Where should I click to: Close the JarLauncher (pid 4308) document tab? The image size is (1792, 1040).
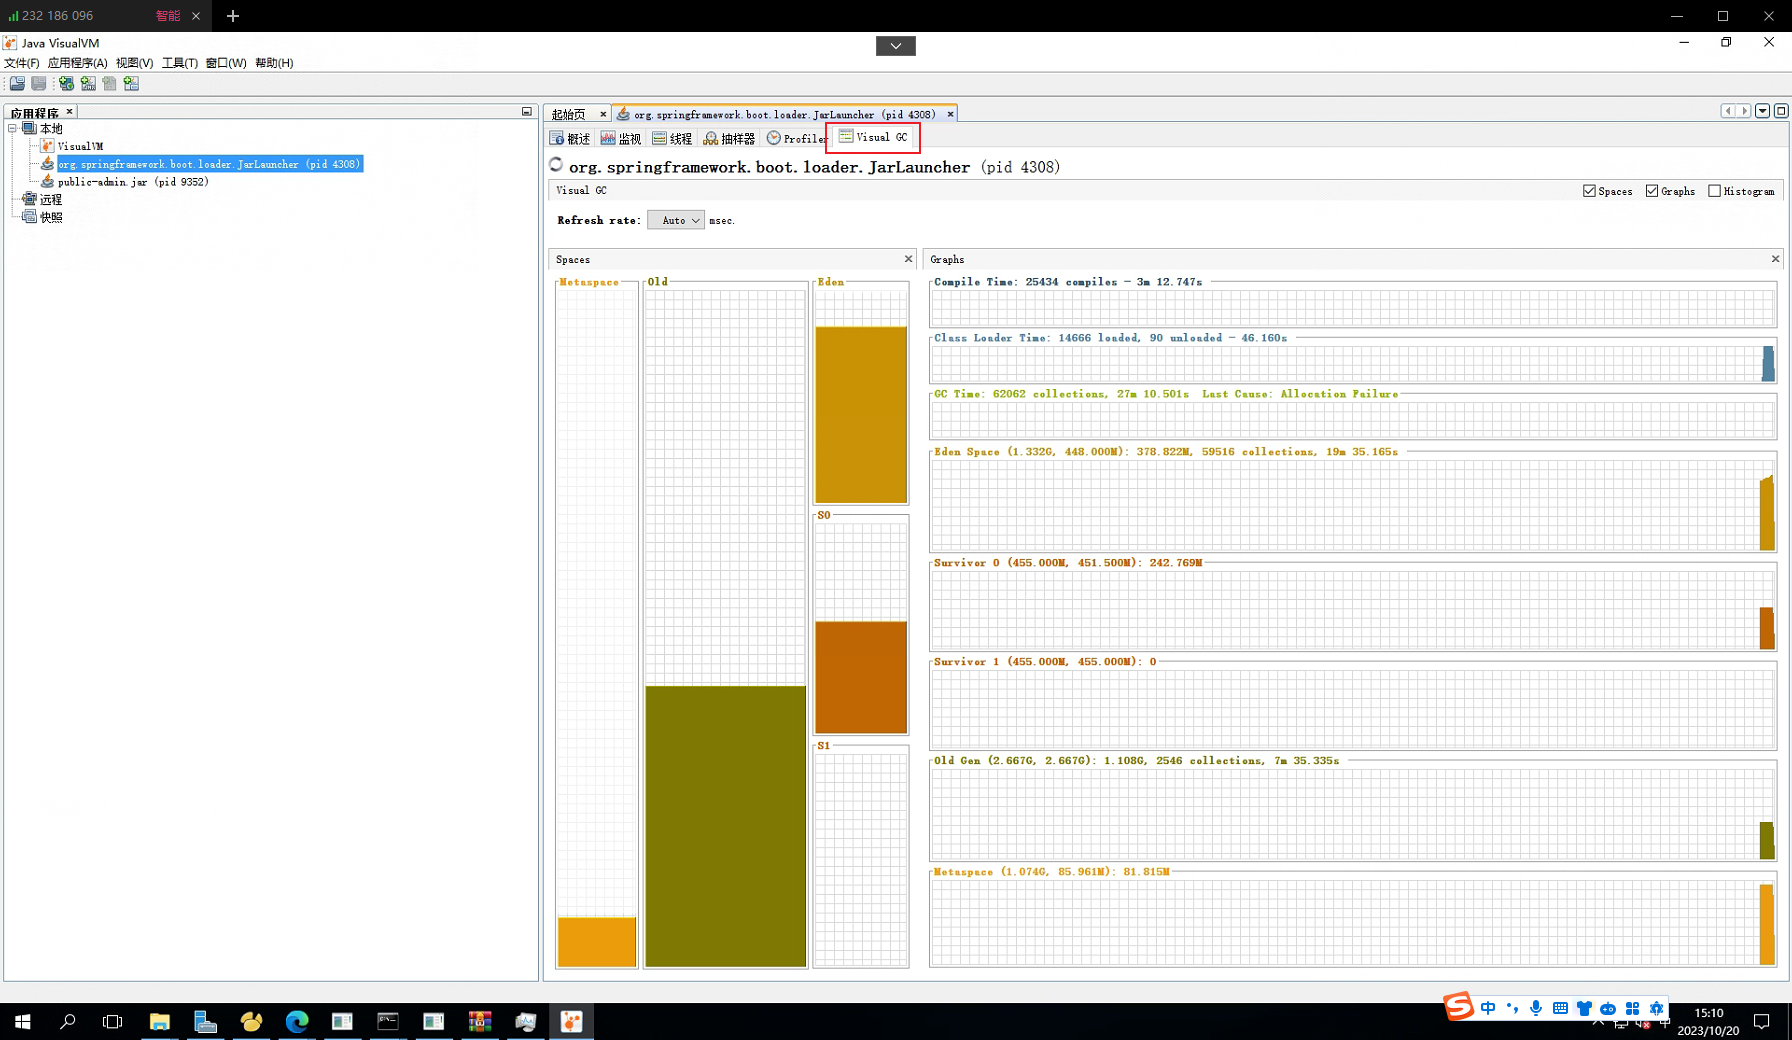pyautogui.click(x=950, y=114)
